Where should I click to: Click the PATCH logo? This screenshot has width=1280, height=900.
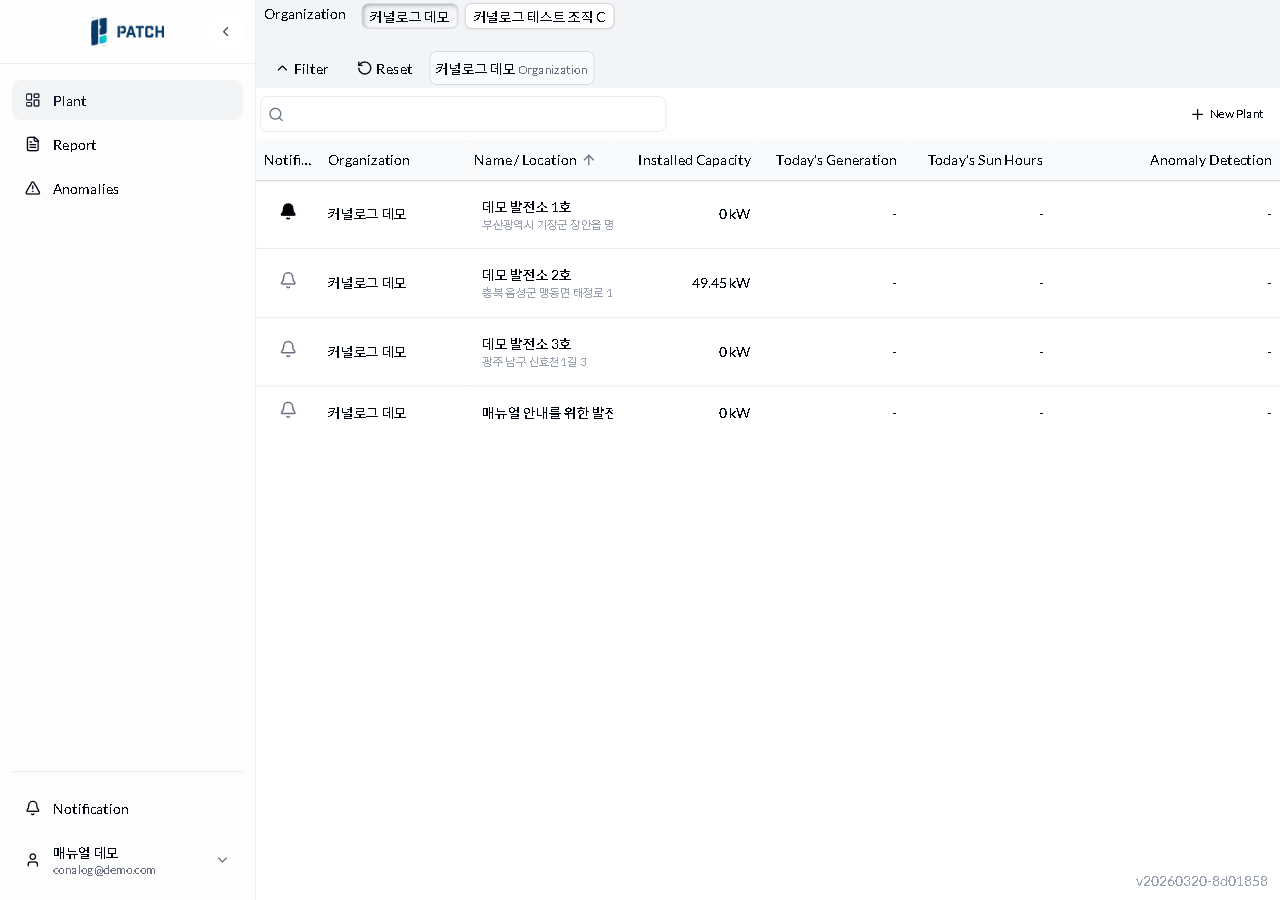click(127, 31)
